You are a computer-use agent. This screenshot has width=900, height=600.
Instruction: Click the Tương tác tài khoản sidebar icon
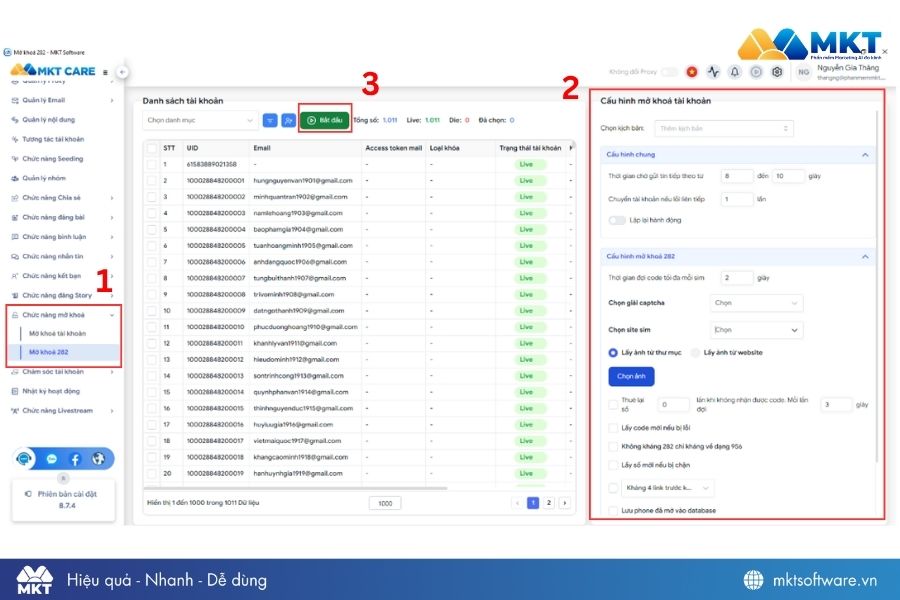coord(15,139)
